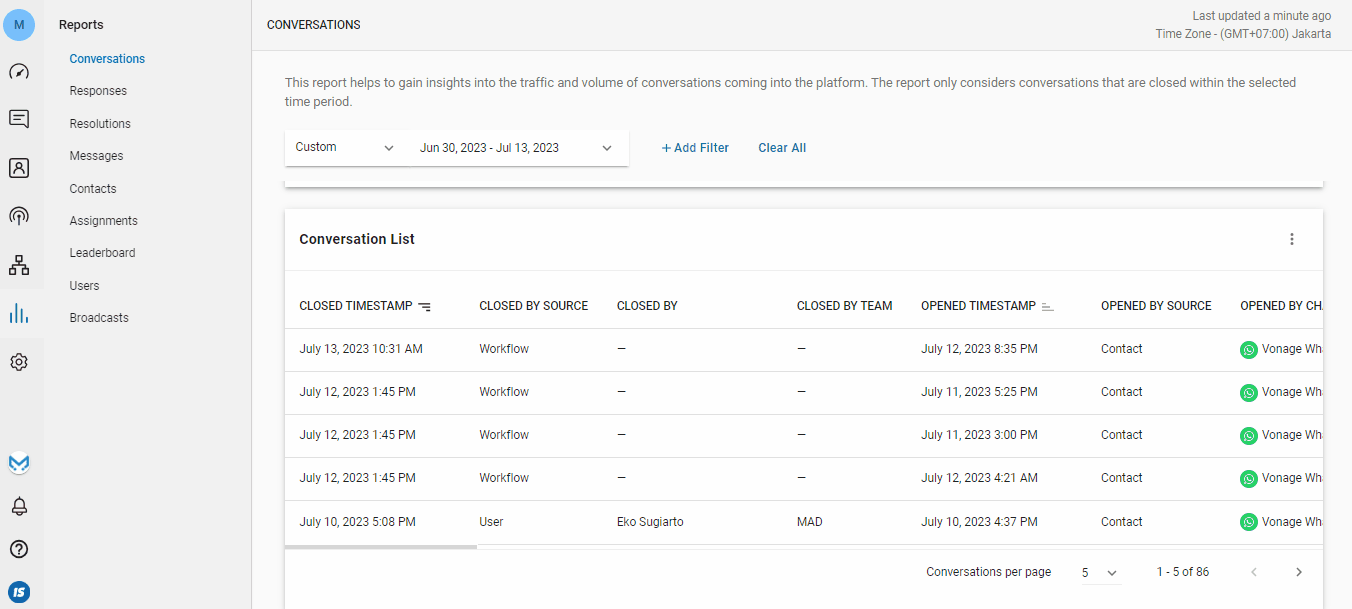Click the table's horizontal scrollbar

coord(381,547)
